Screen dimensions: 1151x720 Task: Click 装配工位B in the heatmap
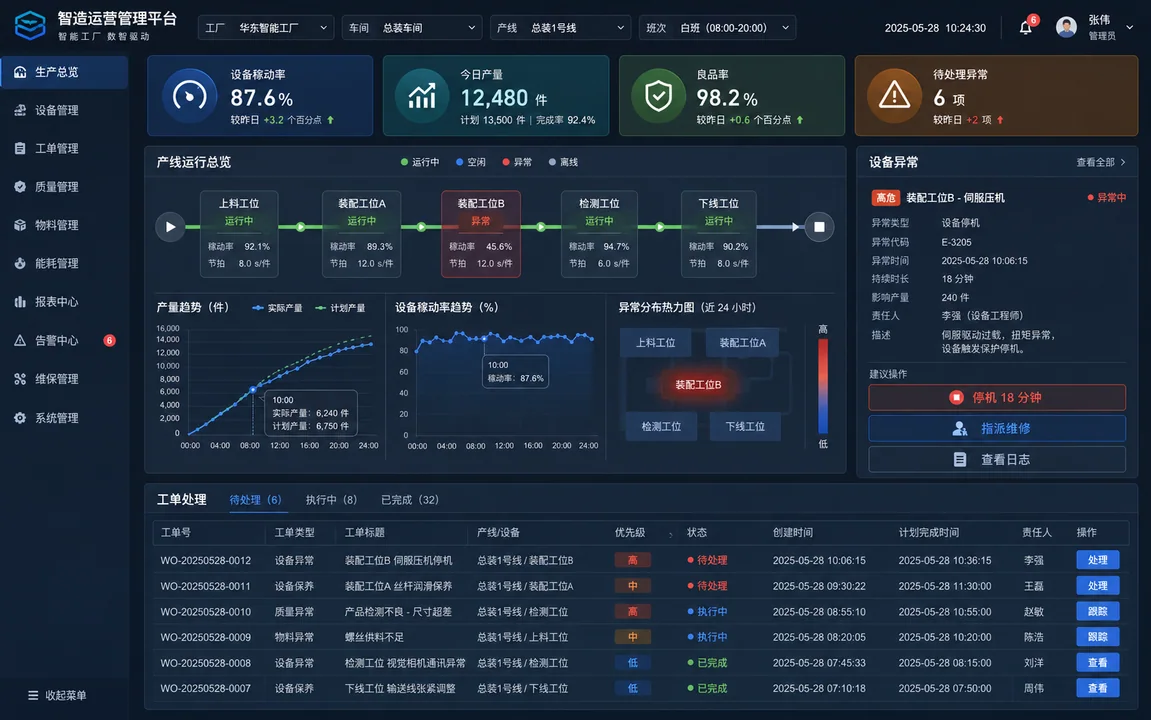coord(698,385)
